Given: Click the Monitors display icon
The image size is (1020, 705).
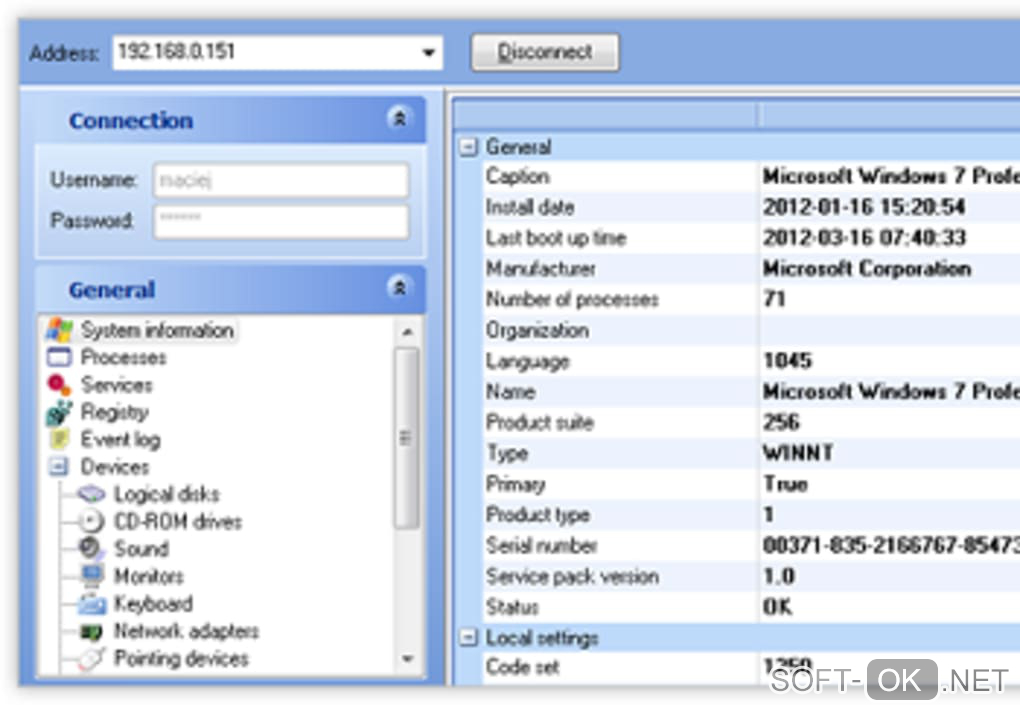Looking at the screenshot, I should [92, 576].
